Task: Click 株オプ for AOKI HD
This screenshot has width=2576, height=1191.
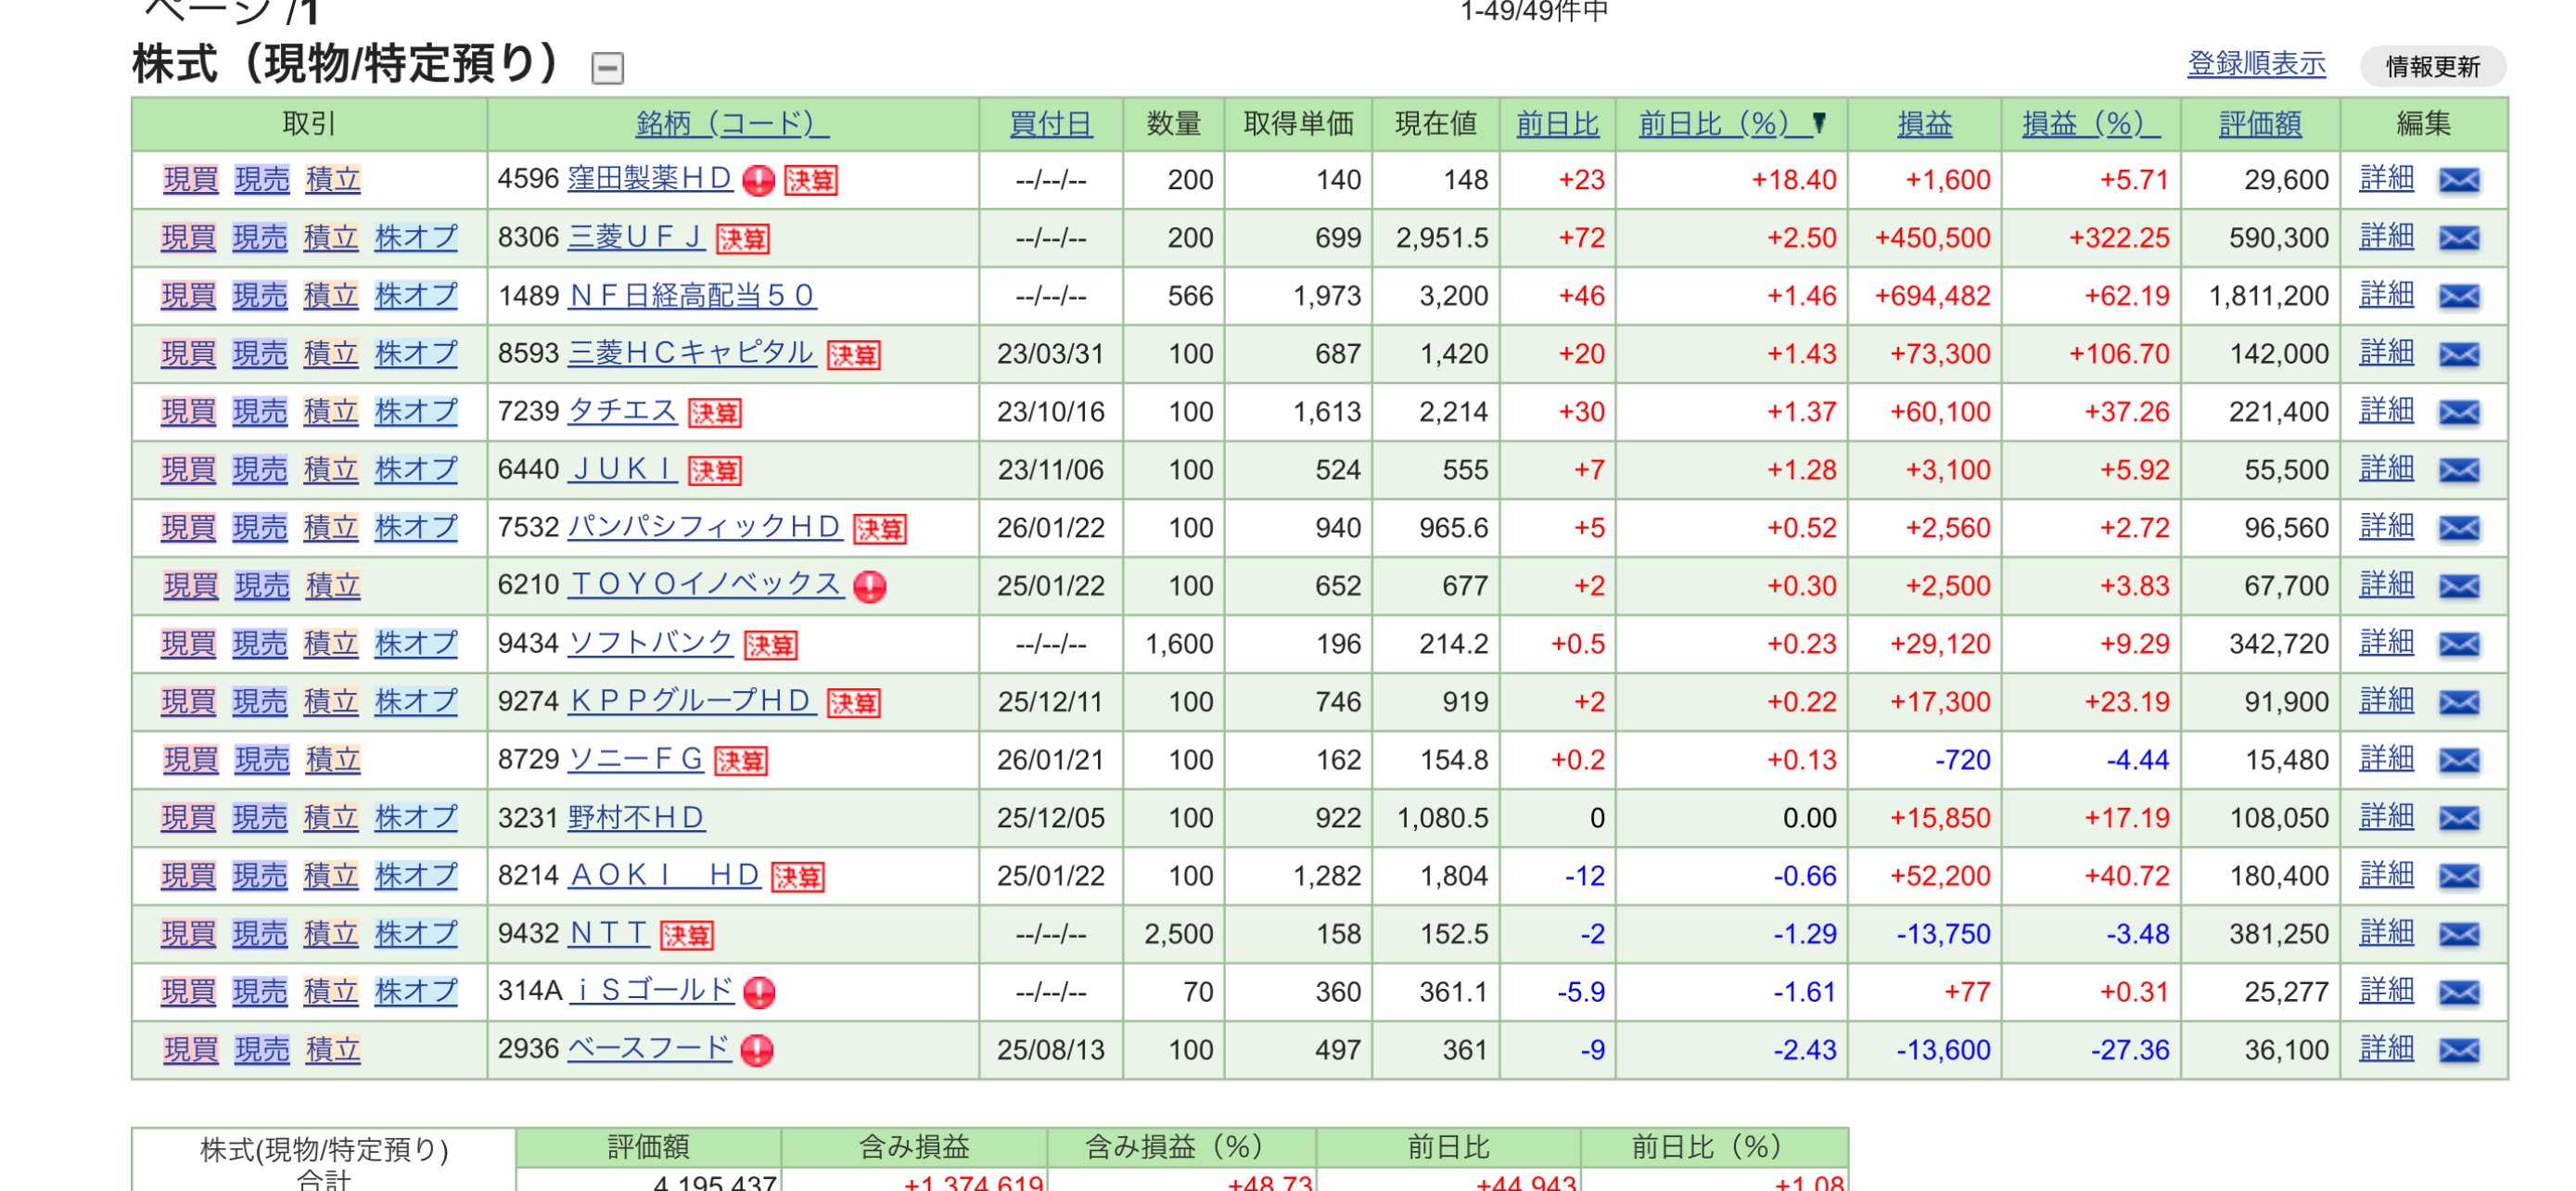Action: pos(415,876)
